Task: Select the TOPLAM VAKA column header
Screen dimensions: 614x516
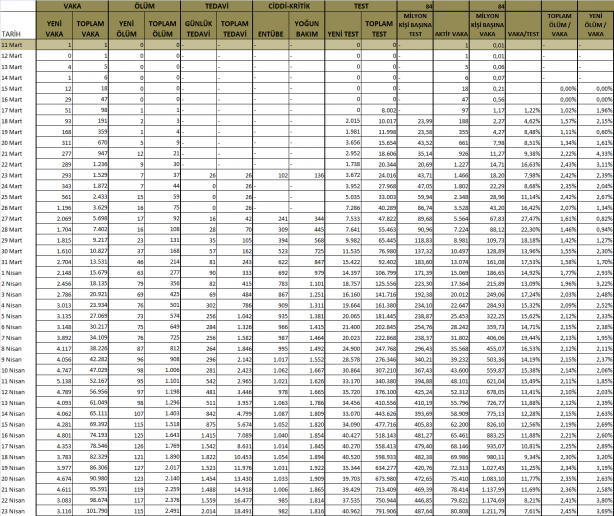Action: point(90,26)
